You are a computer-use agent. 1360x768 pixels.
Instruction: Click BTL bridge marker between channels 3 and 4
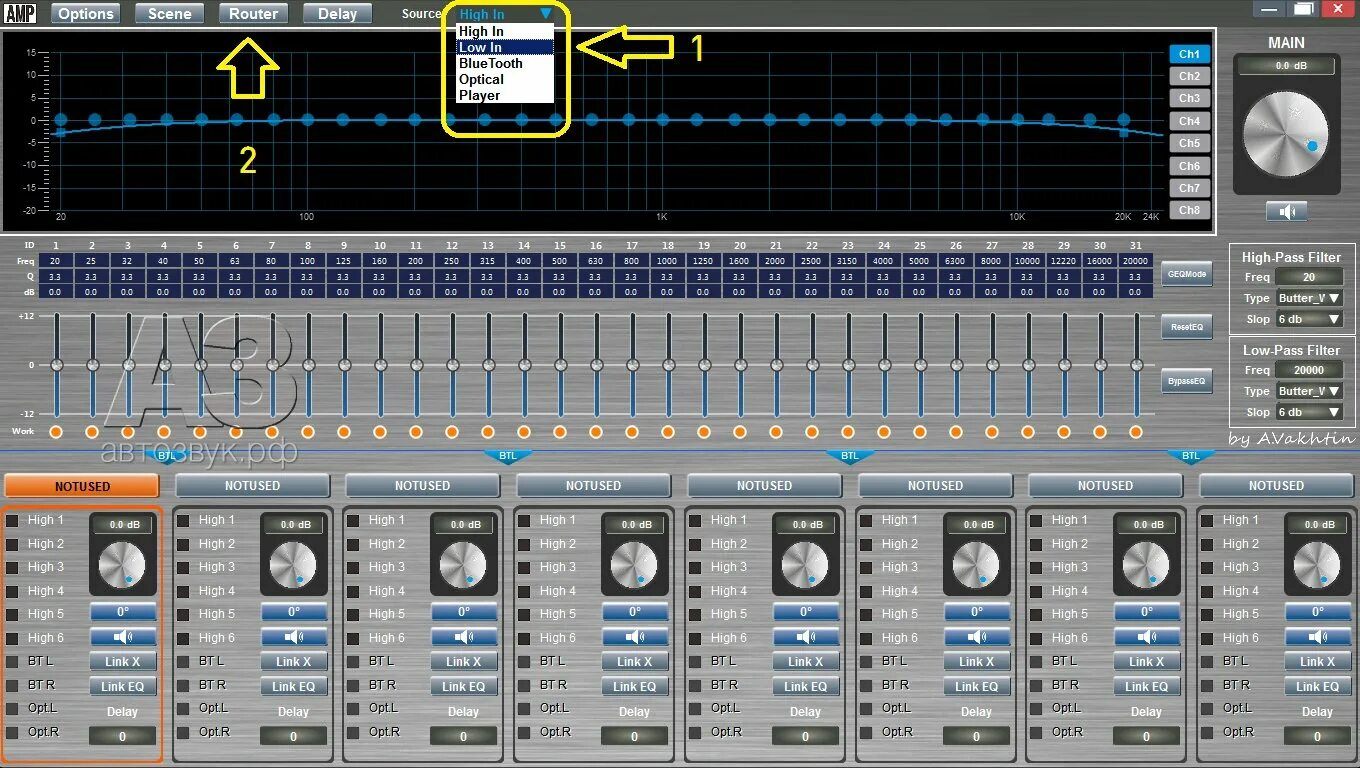coord(508,456)
